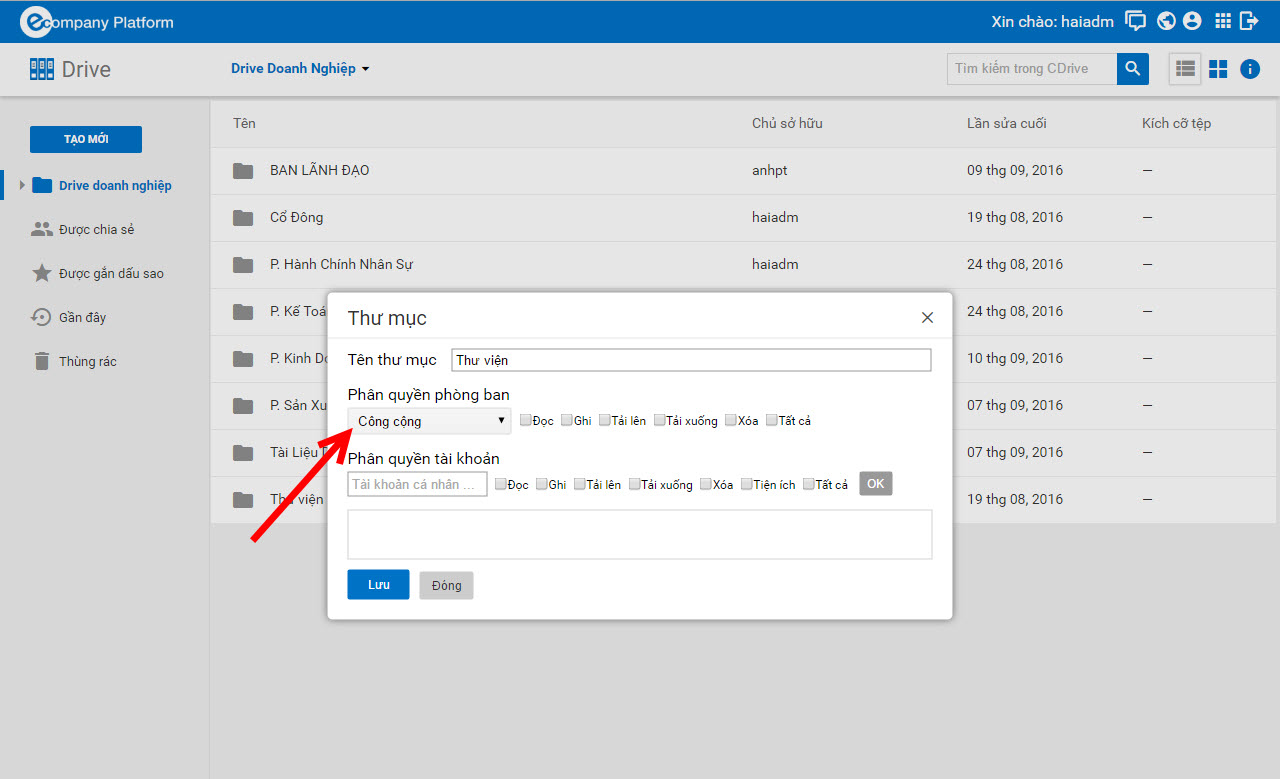Click the Lưu save button
Screen dimensions: 1280x779
[378, 584]
